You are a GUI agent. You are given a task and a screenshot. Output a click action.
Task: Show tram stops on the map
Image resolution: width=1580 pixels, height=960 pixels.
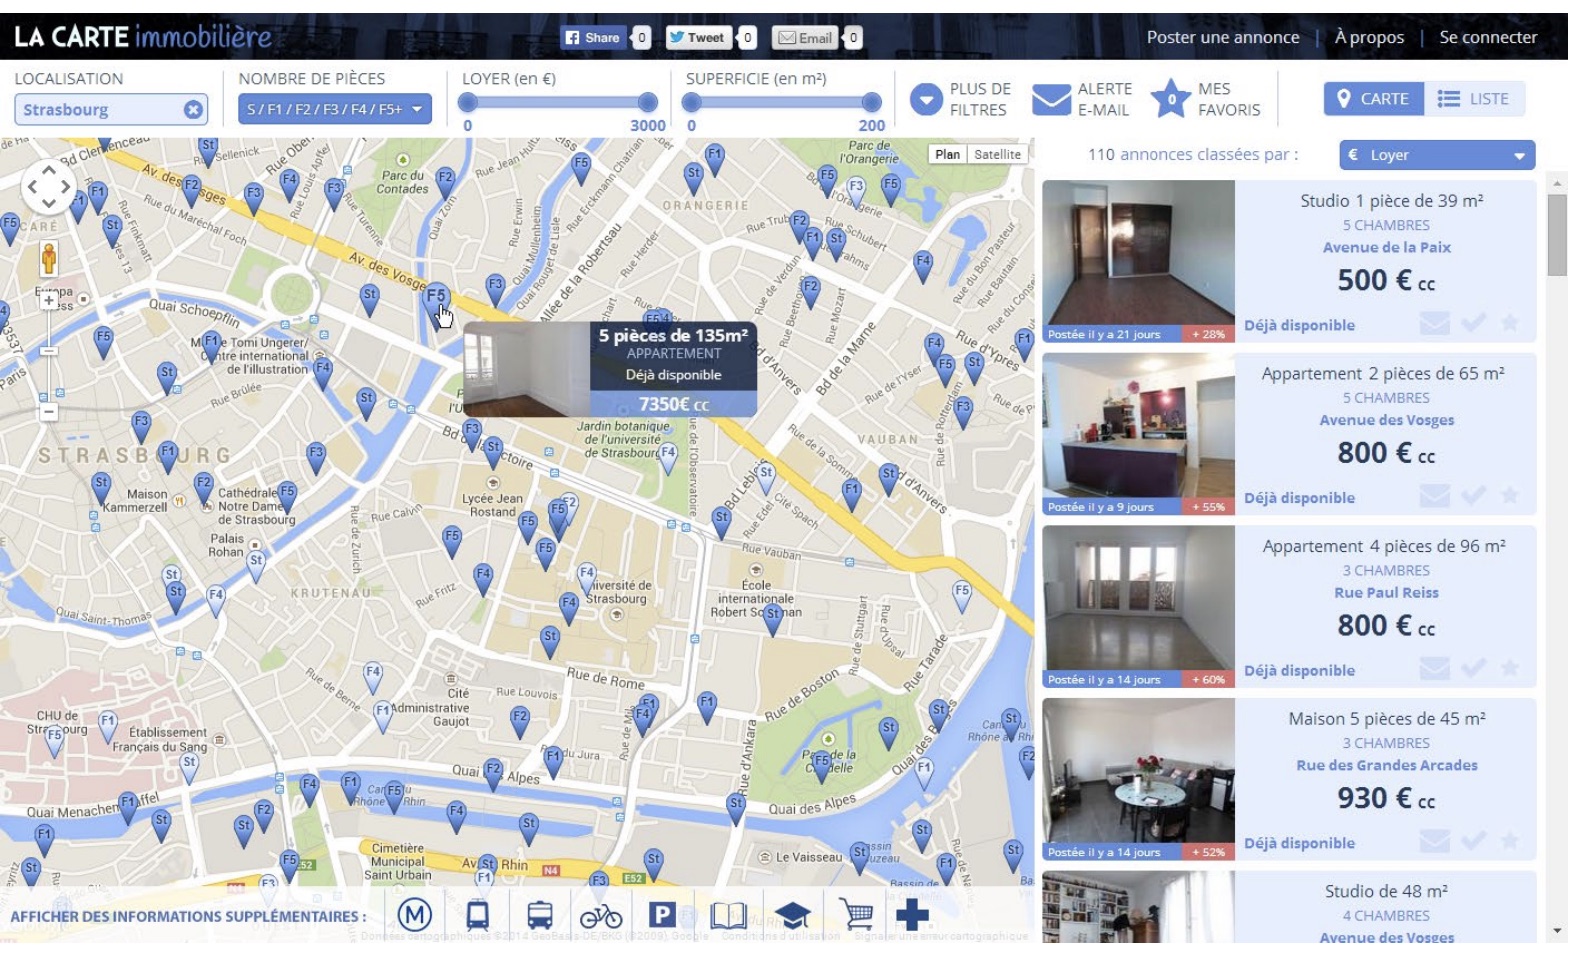[478, 915]
